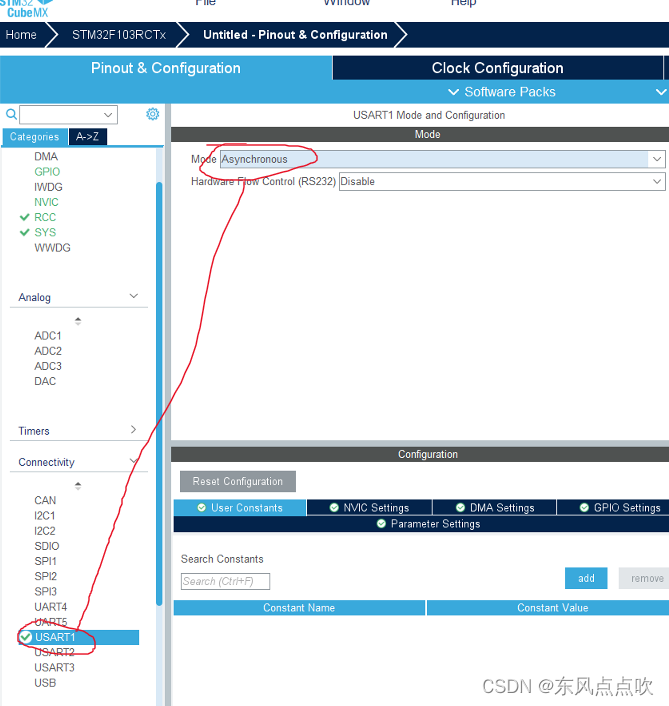The width and height of the screenshot is (669, 706).
Task: Open the File menu
Action: click(x=205, y=3)
